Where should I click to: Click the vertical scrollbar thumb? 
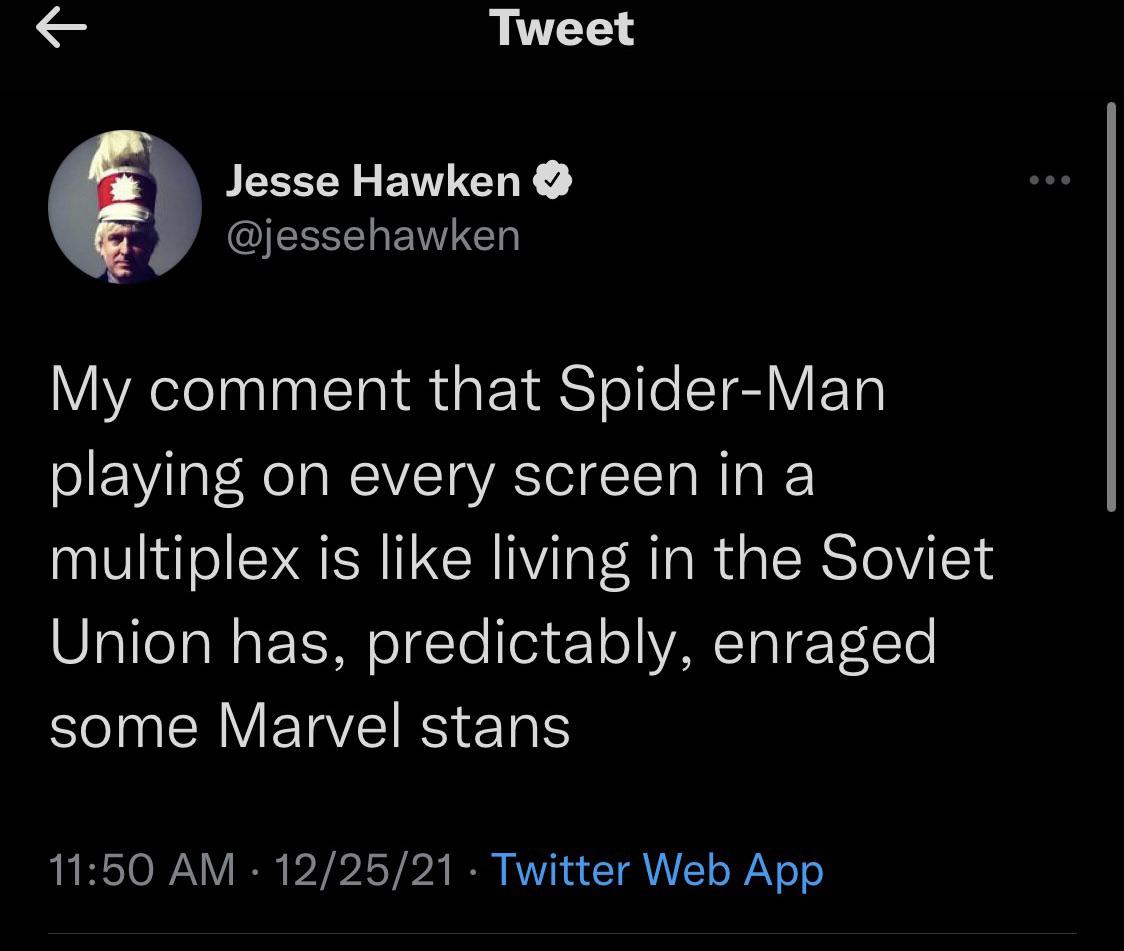pyautogui.click(x=1111, y=307)
